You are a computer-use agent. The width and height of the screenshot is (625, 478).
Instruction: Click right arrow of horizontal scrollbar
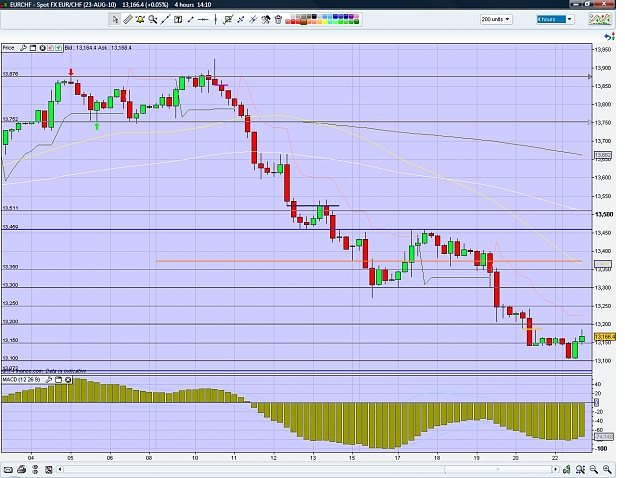coord(555,469)
